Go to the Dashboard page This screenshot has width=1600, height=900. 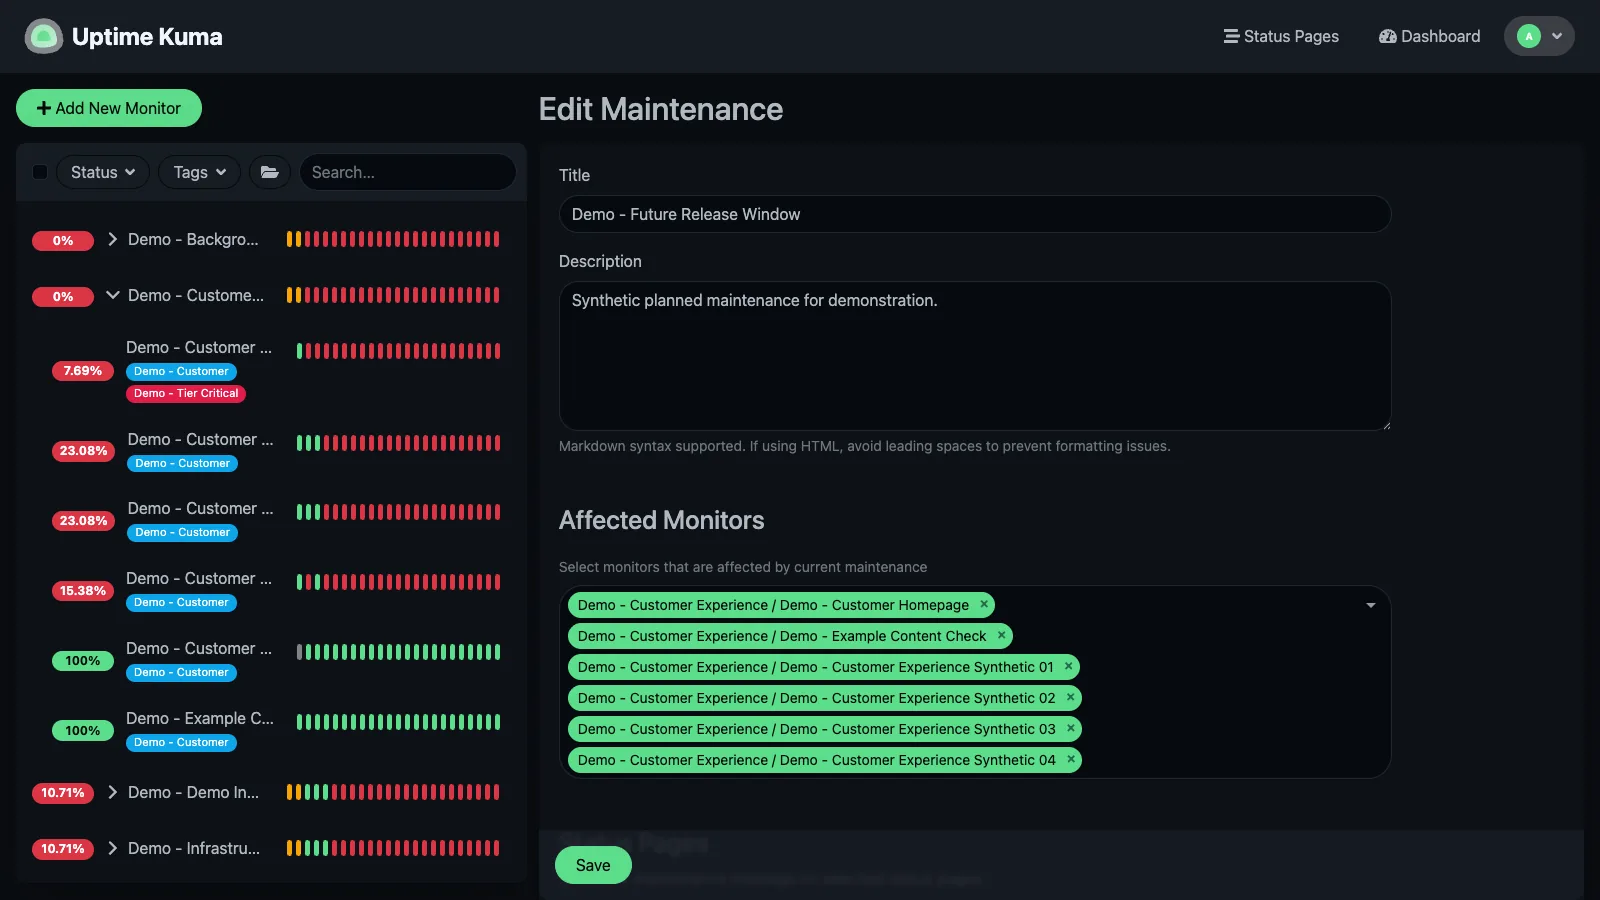pos(1429,36)
